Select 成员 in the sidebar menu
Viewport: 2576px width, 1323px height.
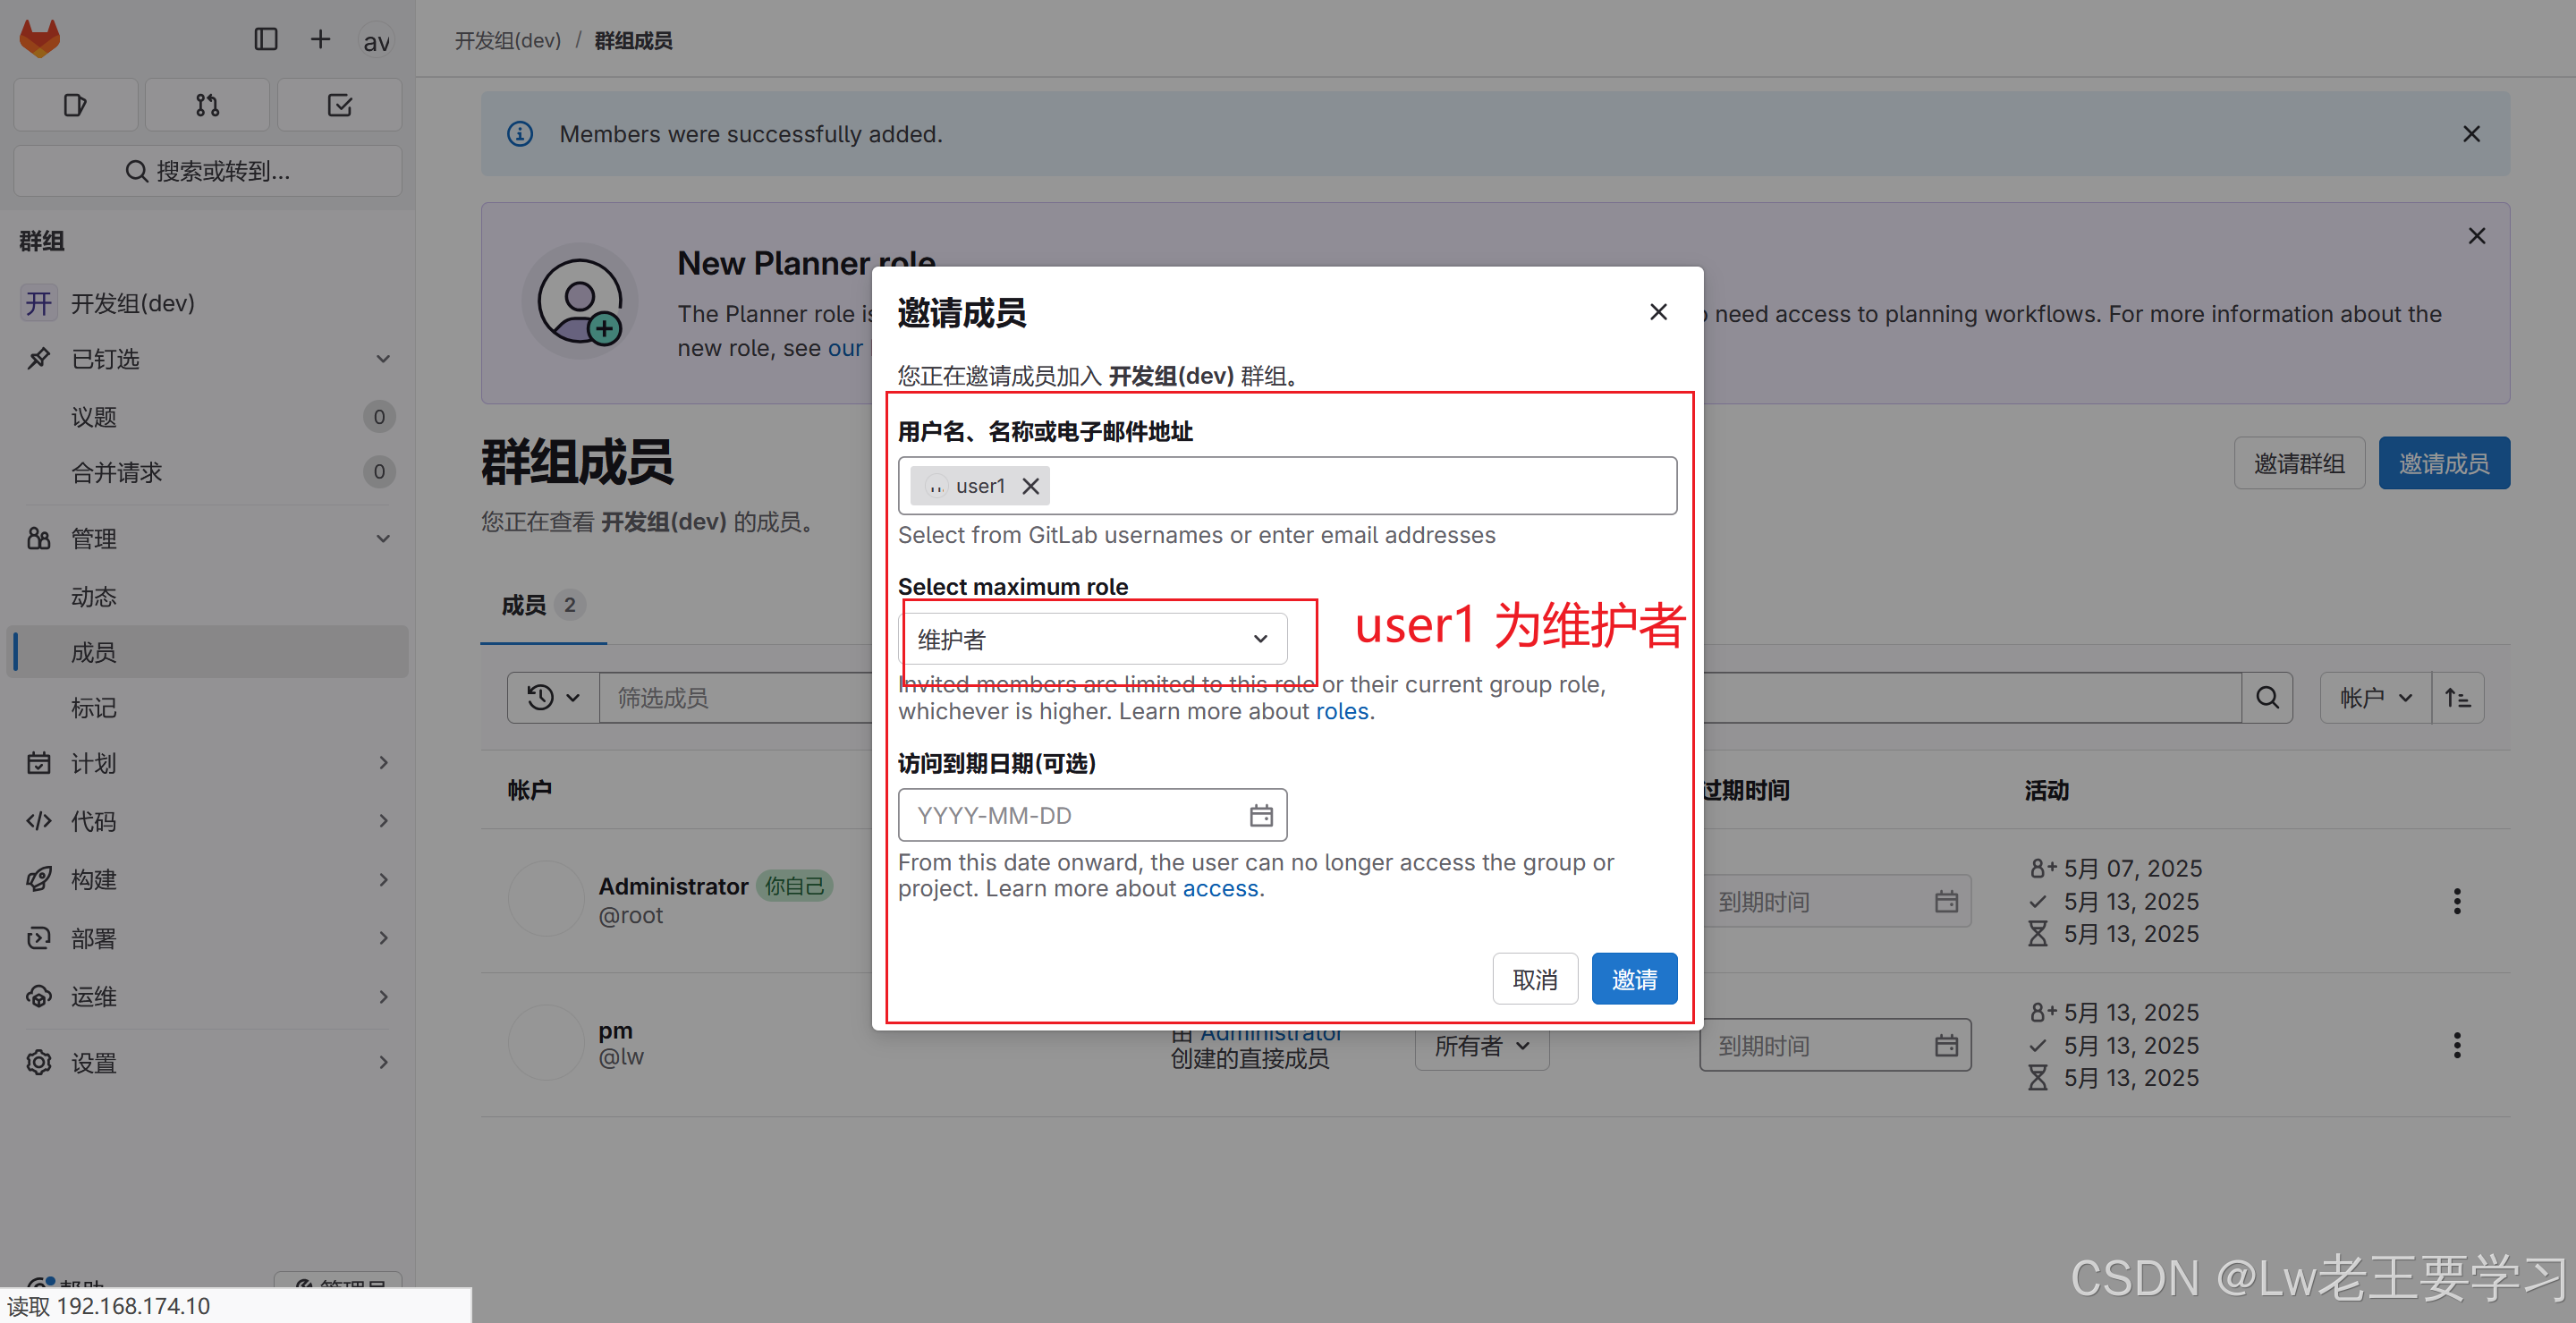coord(94,652)
